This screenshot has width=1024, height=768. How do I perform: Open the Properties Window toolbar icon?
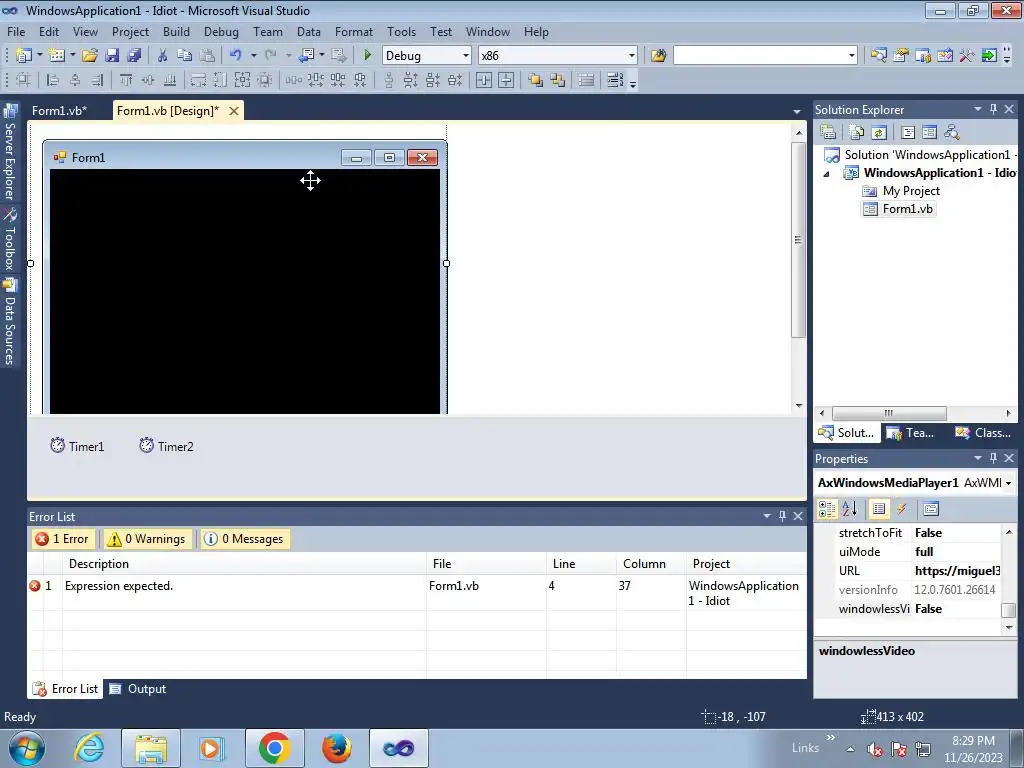[x=901, y=56]
